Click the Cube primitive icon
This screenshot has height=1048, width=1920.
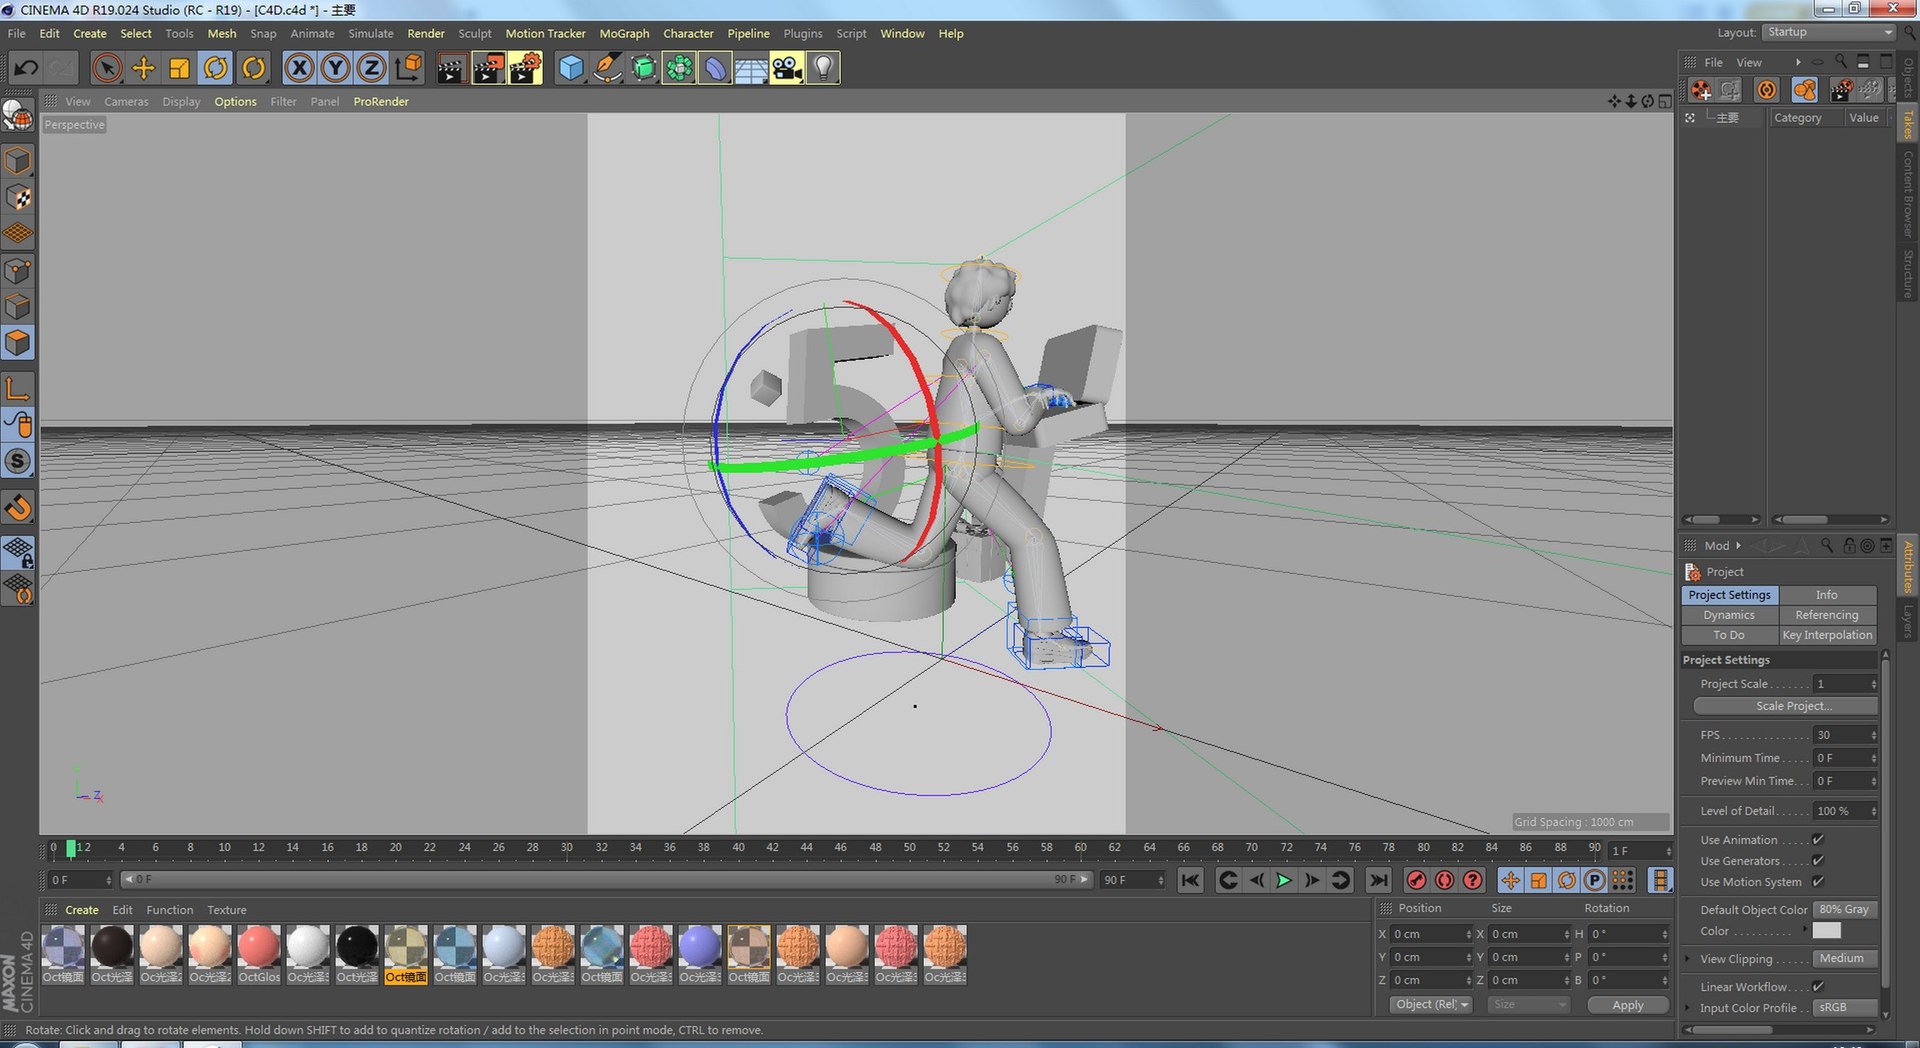tap(570, 68)
